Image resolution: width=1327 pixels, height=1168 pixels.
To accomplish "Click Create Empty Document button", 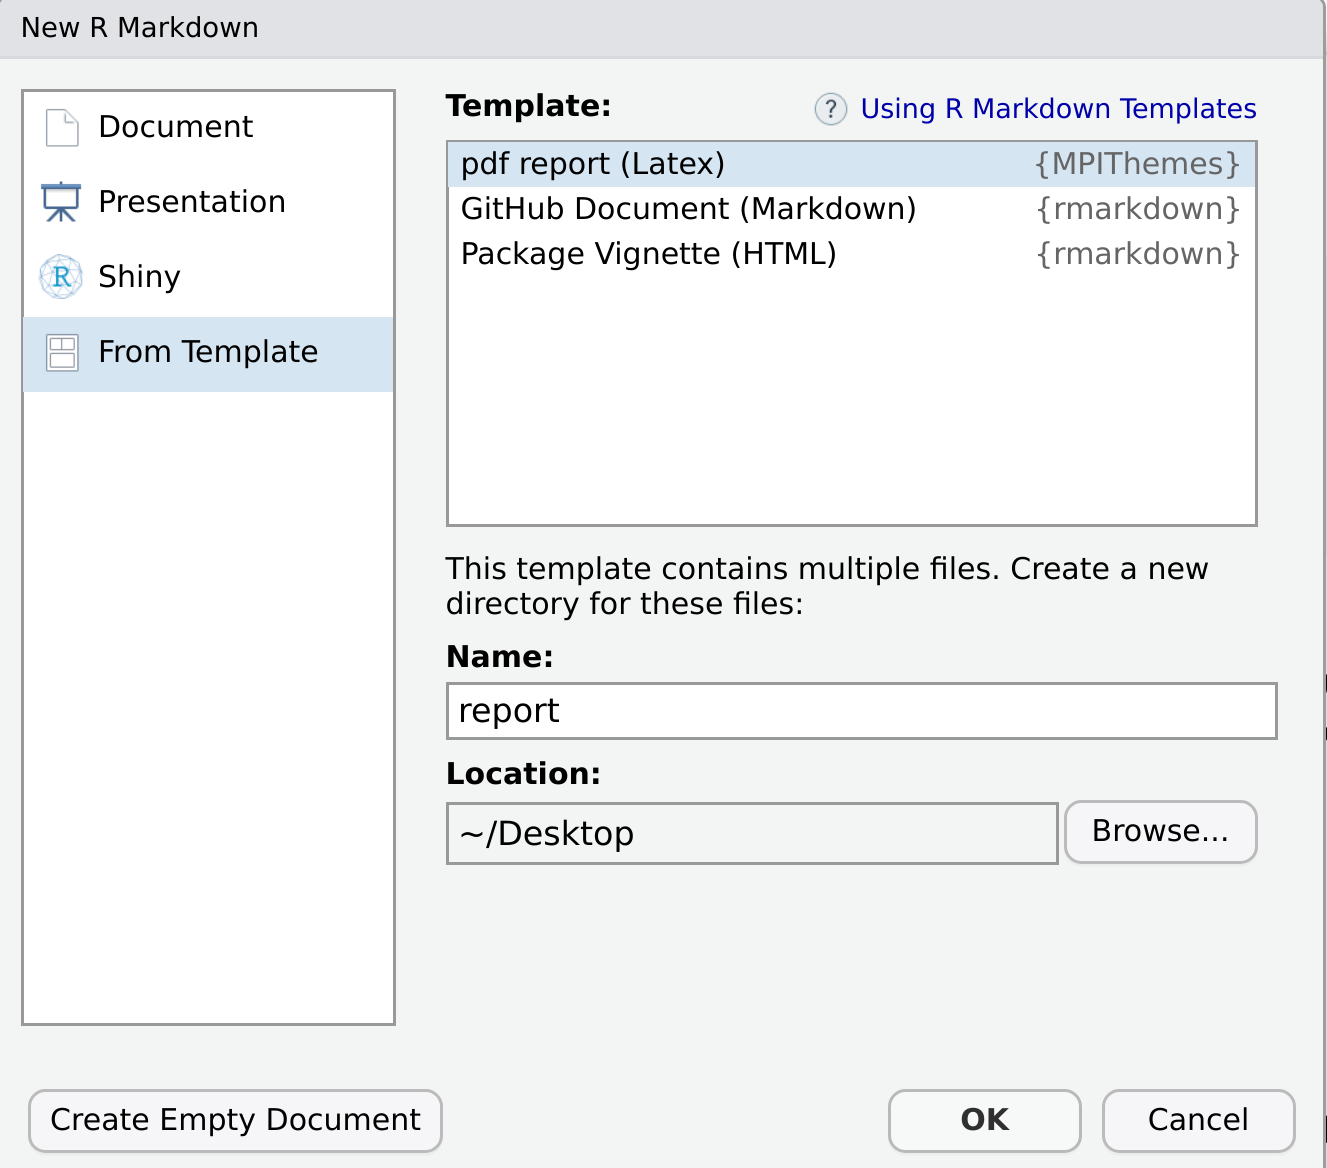I will [235, 1120].
